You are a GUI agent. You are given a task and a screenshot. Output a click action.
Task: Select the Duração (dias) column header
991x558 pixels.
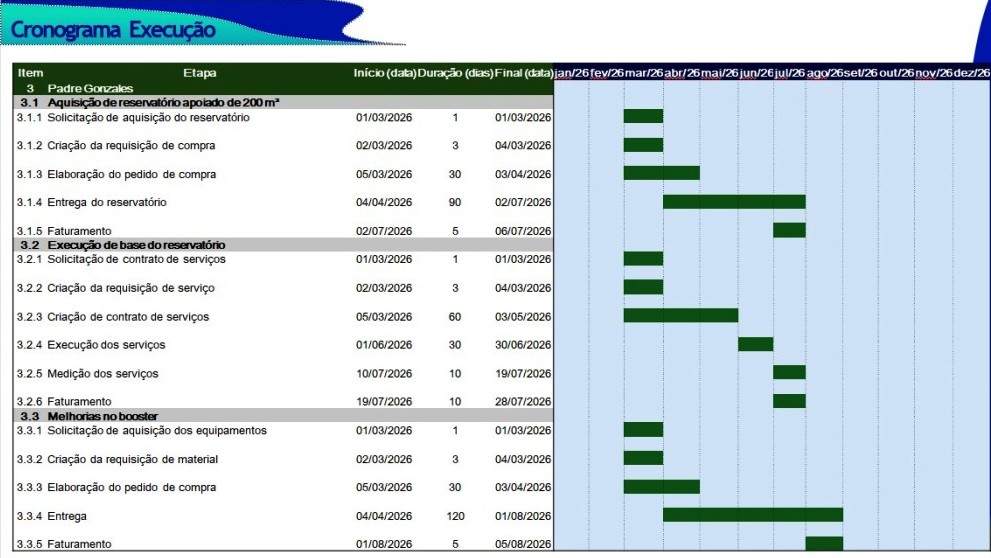455,73
